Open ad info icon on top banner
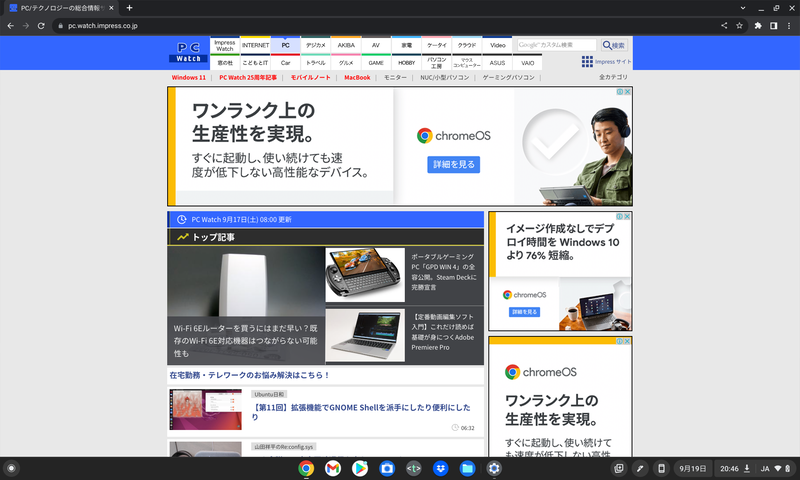Image resolution: width=800 pixels, height=480 pixels. click(x=620, y=92)
